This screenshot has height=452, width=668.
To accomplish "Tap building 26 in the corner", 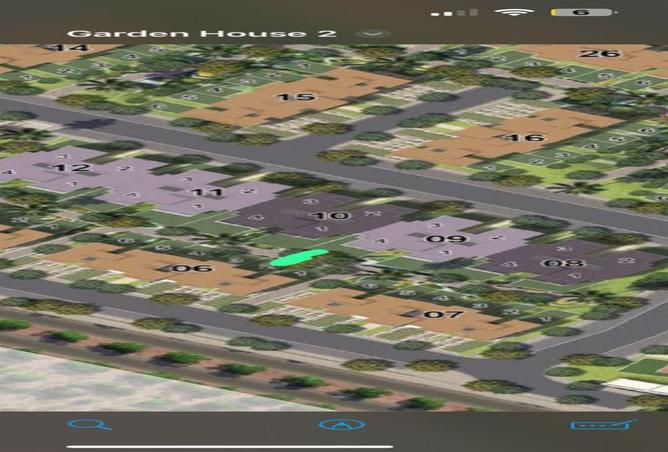I will click(600, 53).
